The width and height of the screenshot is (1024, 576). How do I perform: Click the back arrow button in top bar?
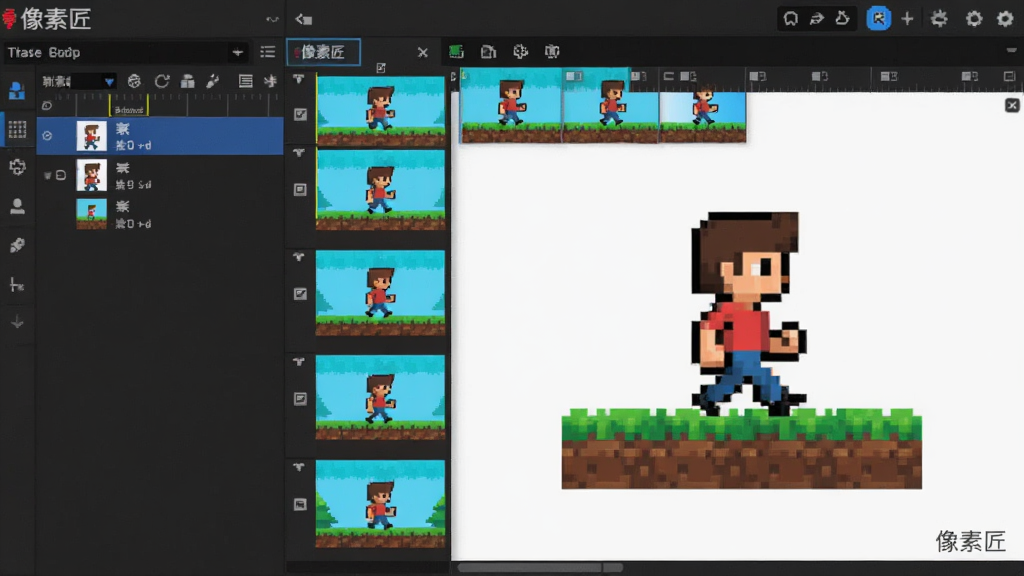(x=304, y=19)
